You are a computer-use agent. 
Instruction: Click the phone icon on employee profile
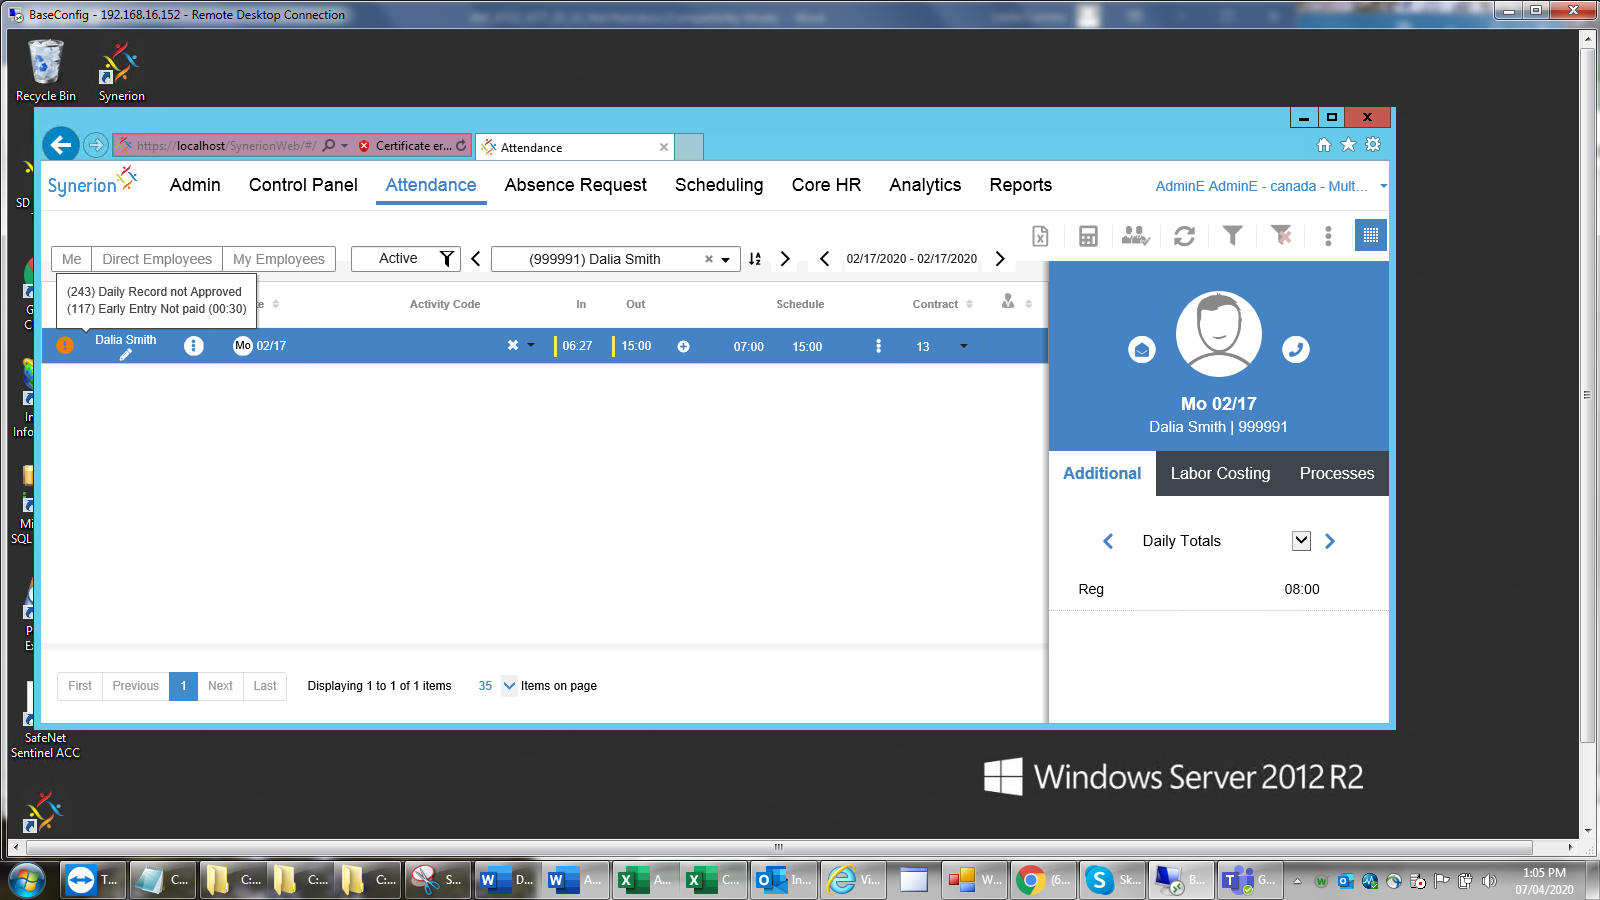coord(1296,350)
